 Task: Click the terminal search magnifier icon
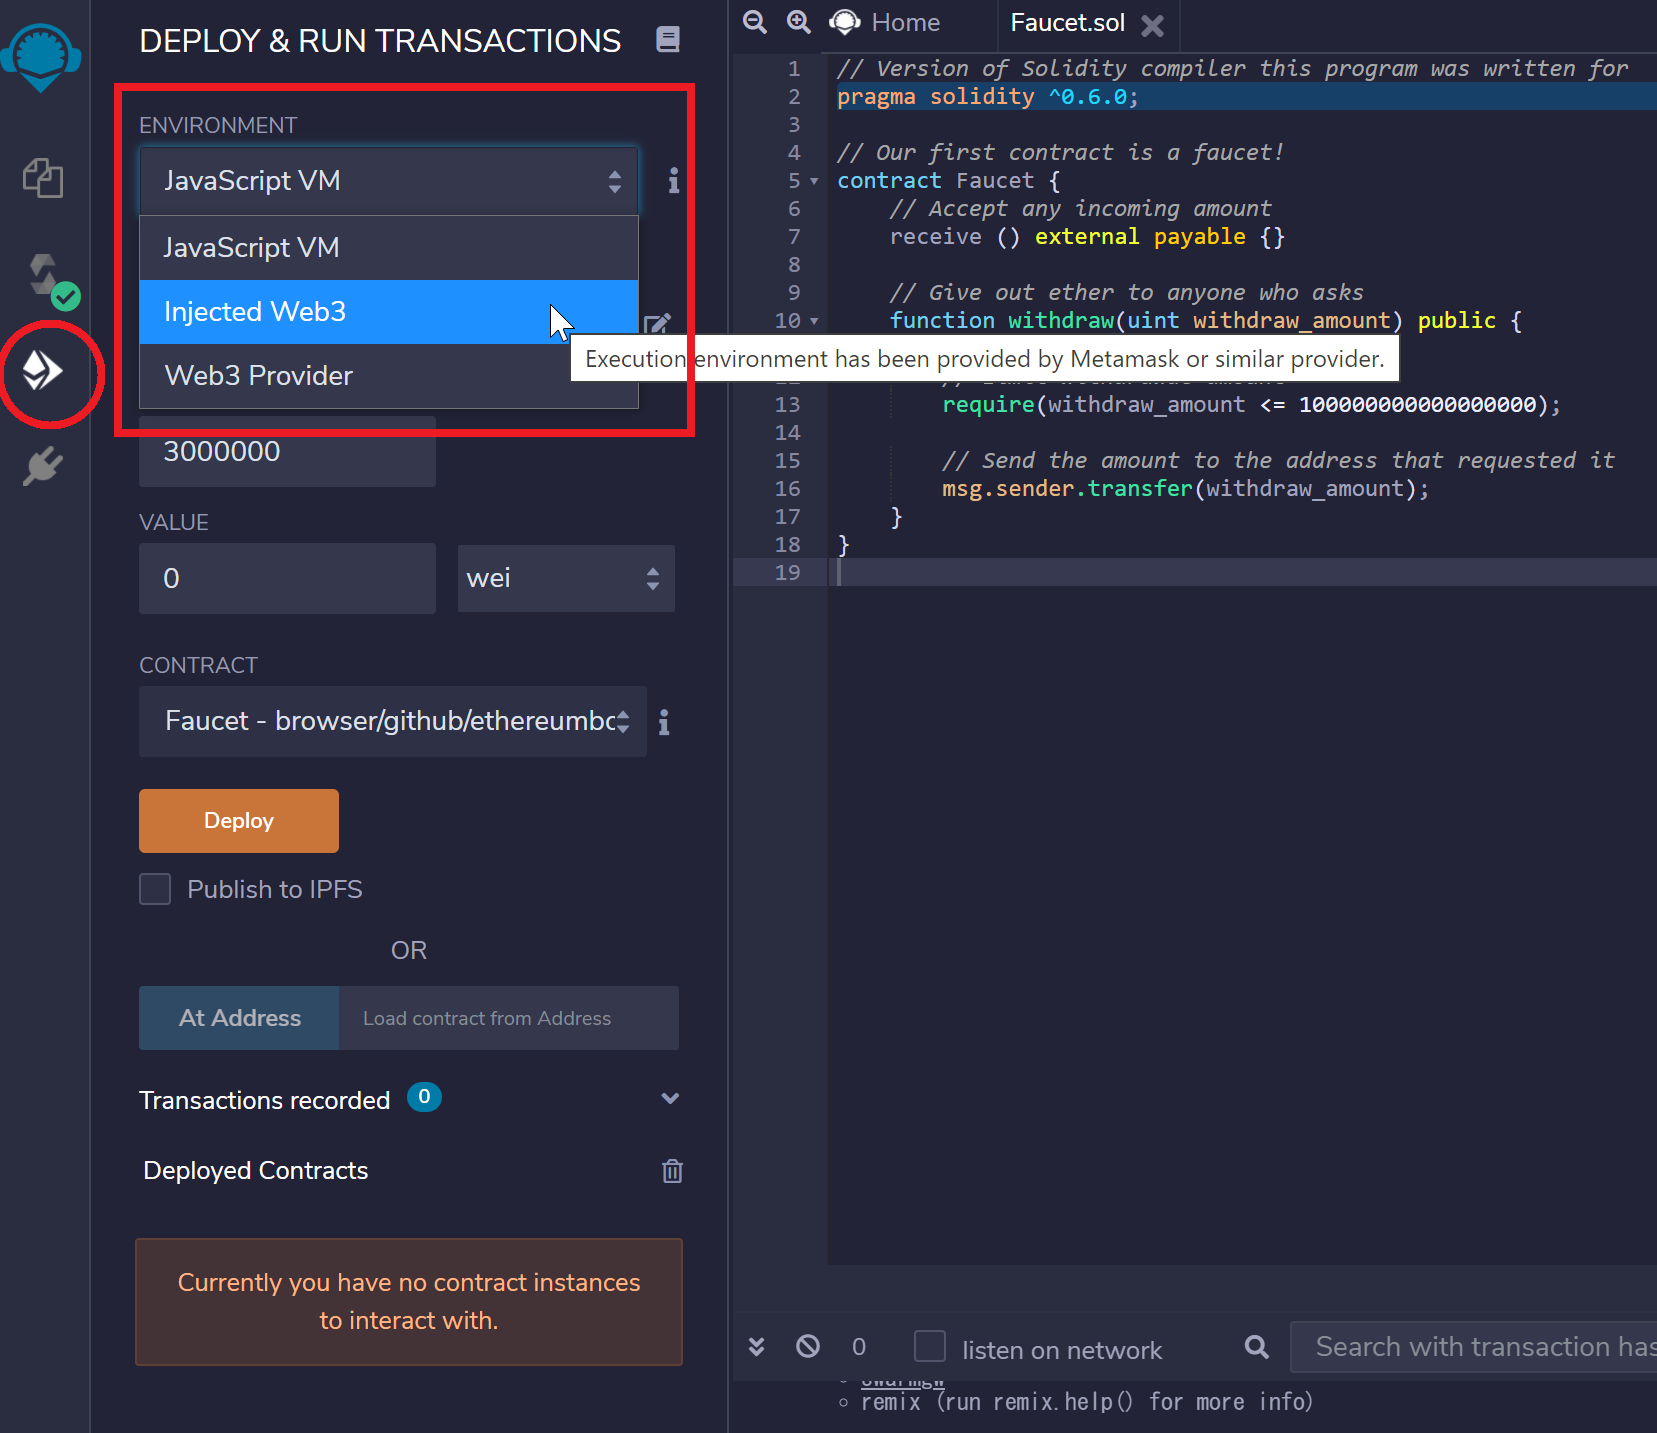pyautogui.click(x=1257, y=1347)
